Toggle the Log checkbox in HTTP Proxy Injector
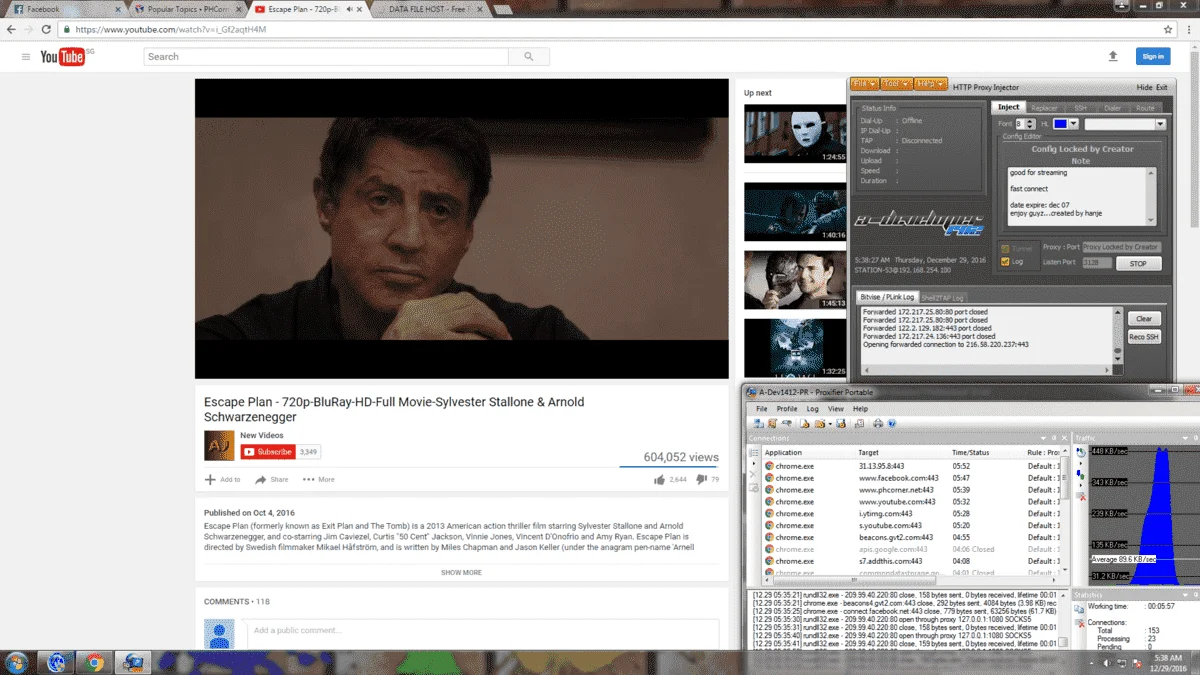This screenshot has height=675, width=1200. pos(1006,262)
